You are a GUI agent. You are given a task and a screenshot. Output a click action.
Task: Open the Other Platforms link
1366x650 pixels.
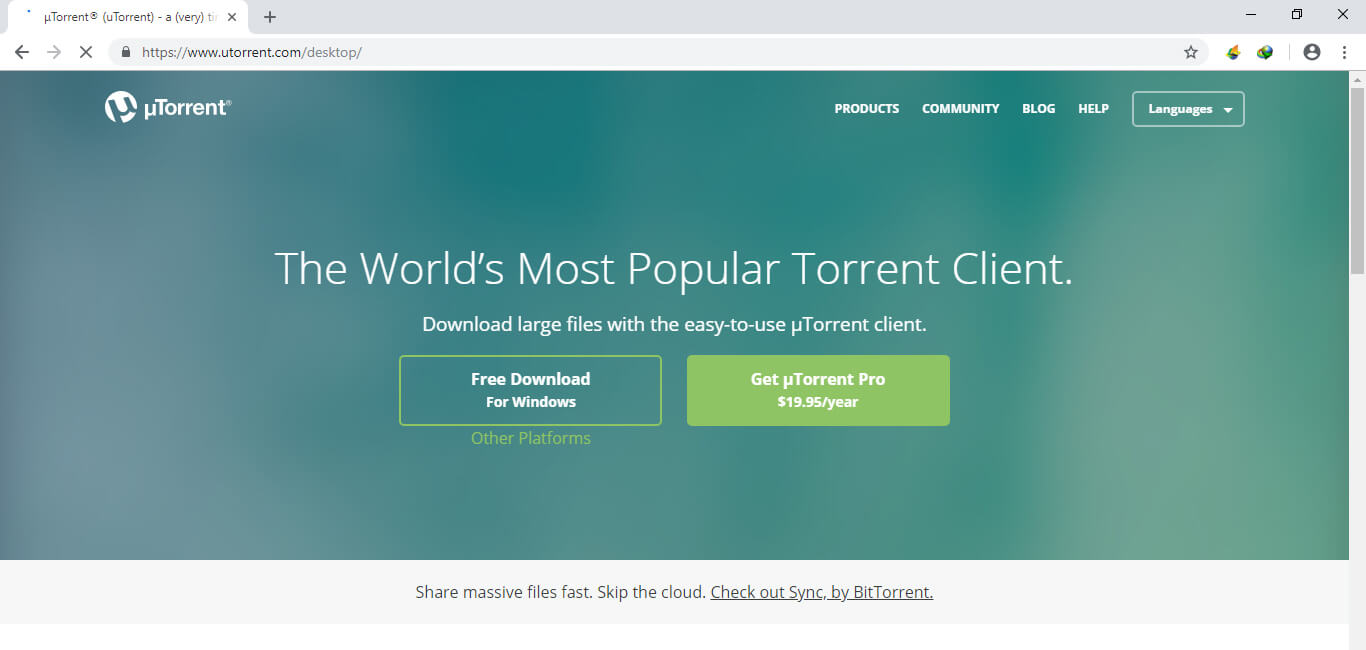531,438
